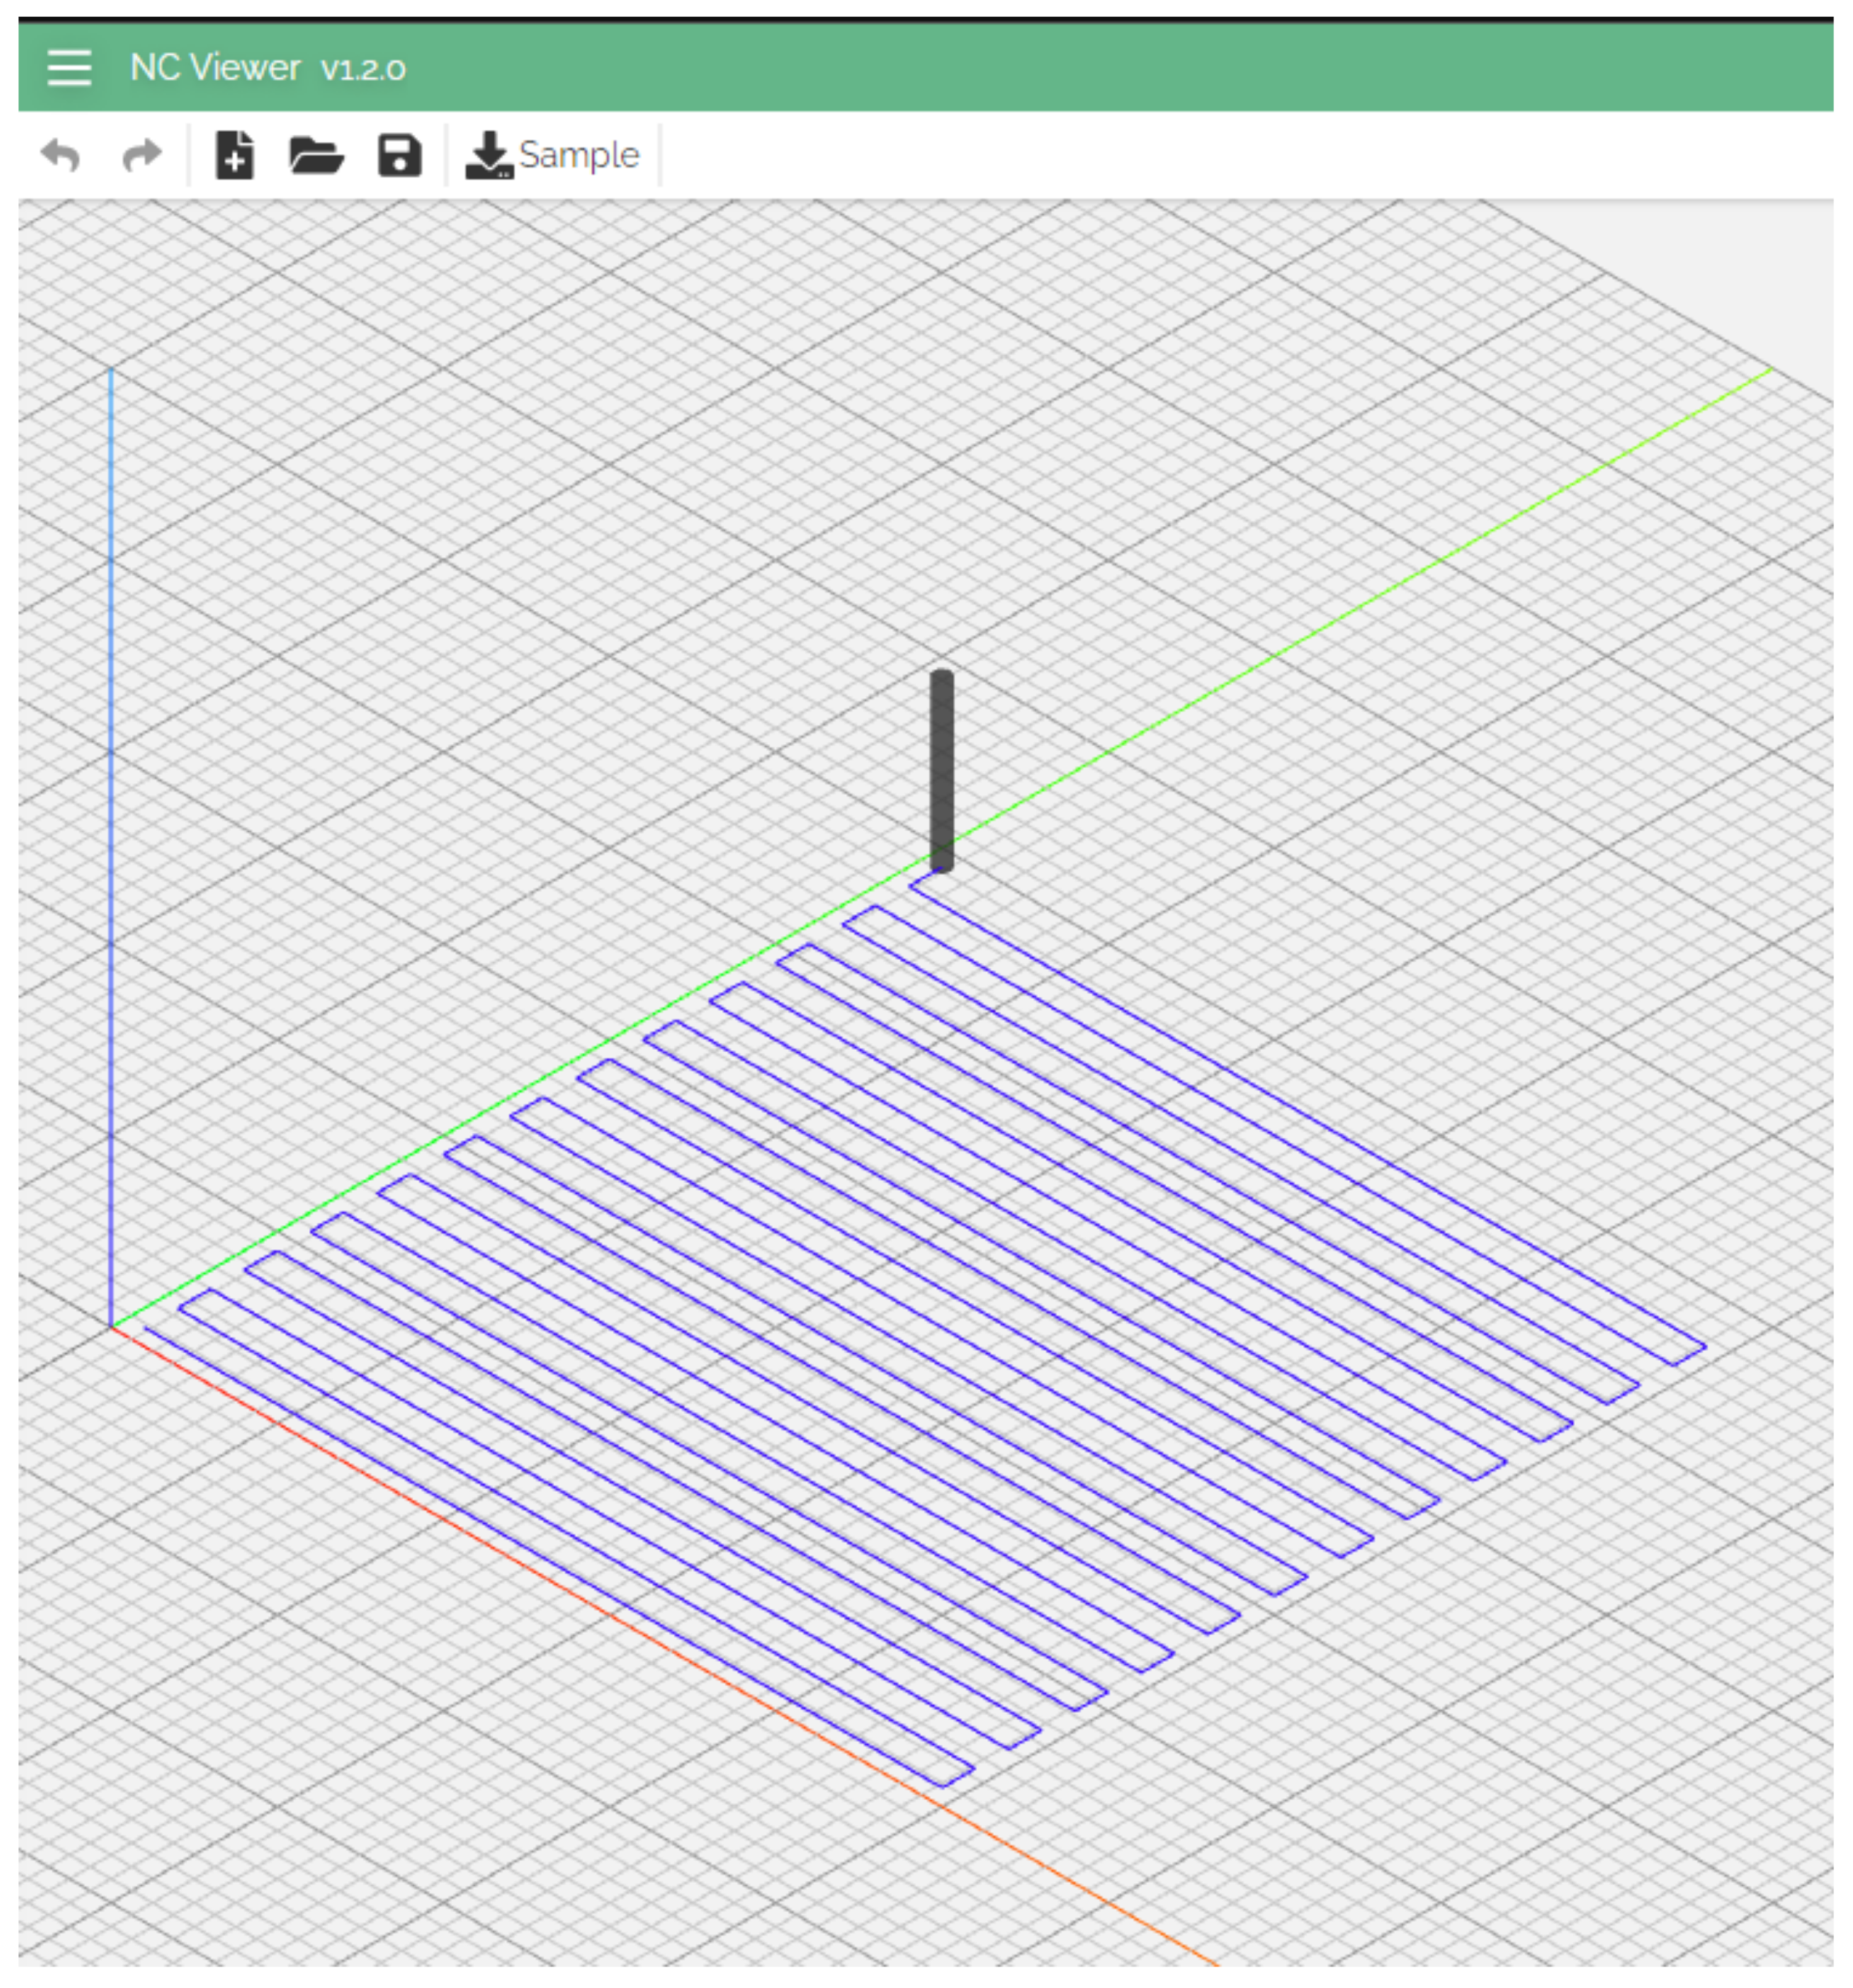1853x1988 pixels.
Task: Click the origin where the axes meet
Action: pyautogui.click(x=111, y=1327)
